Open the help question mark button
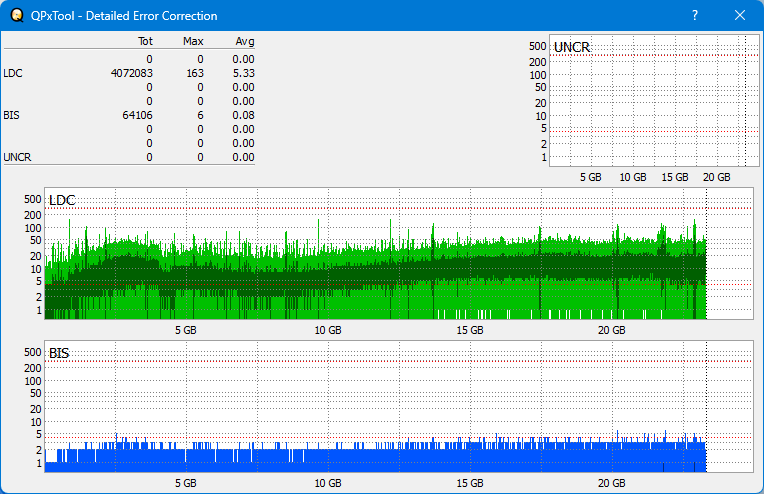764x494 pixels. click(695, 16)
